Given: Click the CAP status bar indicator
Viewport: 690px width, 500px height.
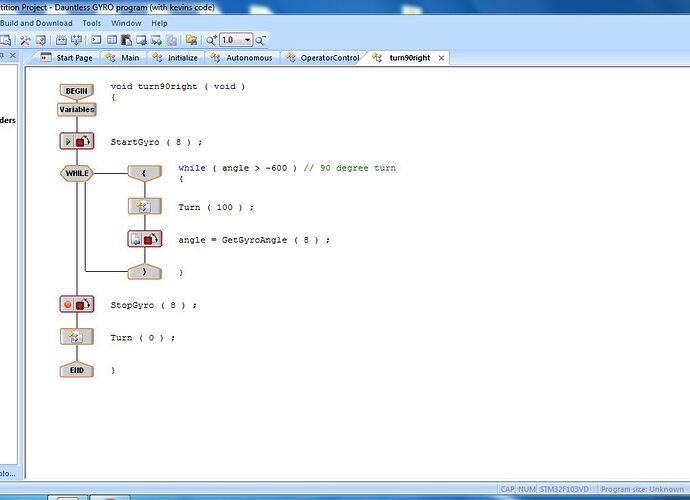Looking at the screenshot, I should point(507,489).
